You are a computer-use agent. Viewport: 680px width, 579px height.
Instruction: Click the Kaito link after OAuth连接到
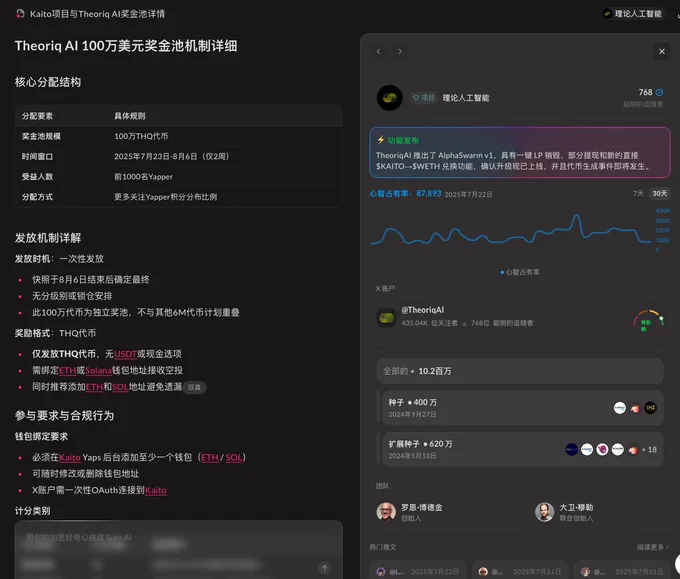tap(156, 491)
